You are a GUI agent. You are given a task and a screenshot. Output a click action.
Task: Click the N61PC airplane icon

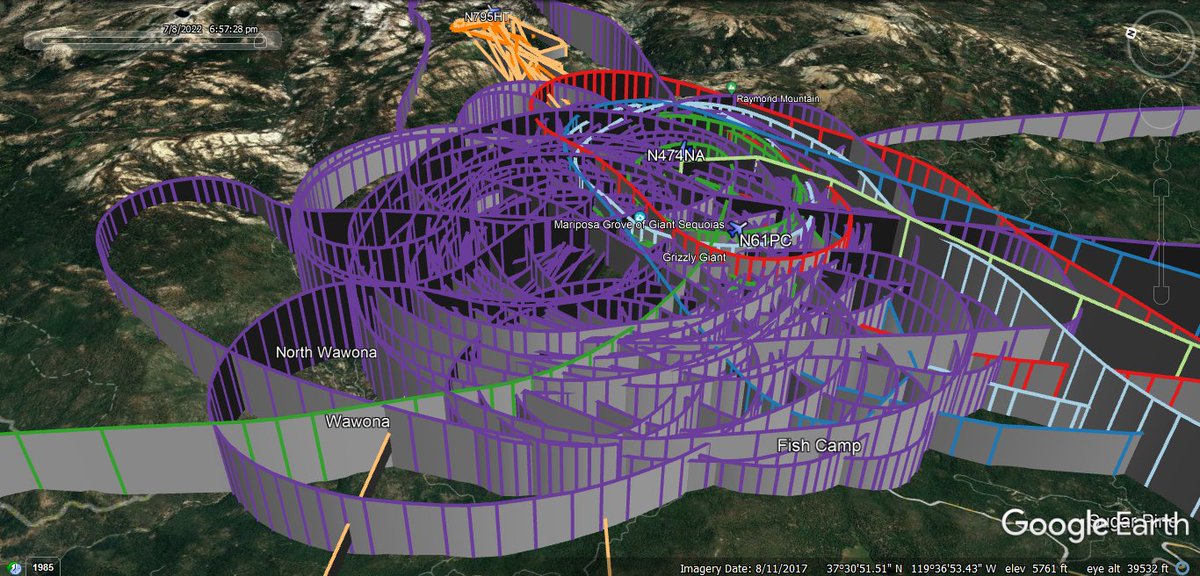tap(738, 227)
